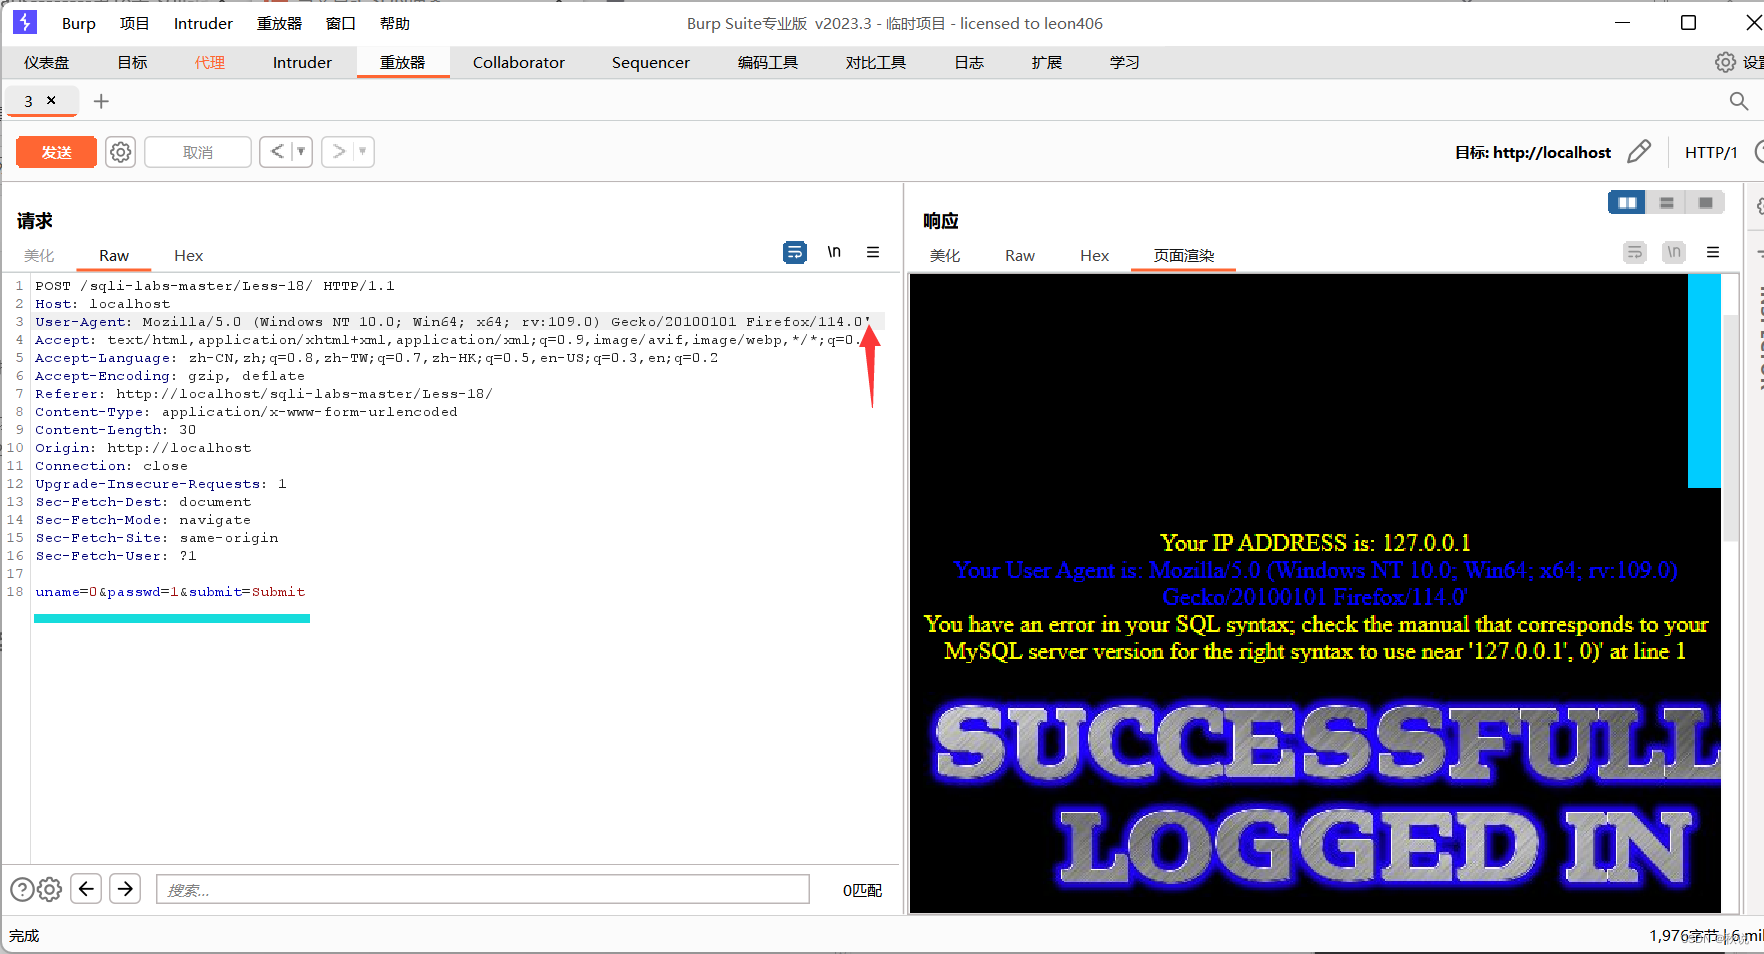Click the POST /sqli-labs-master/Less-18/ request line

point(215,286)
